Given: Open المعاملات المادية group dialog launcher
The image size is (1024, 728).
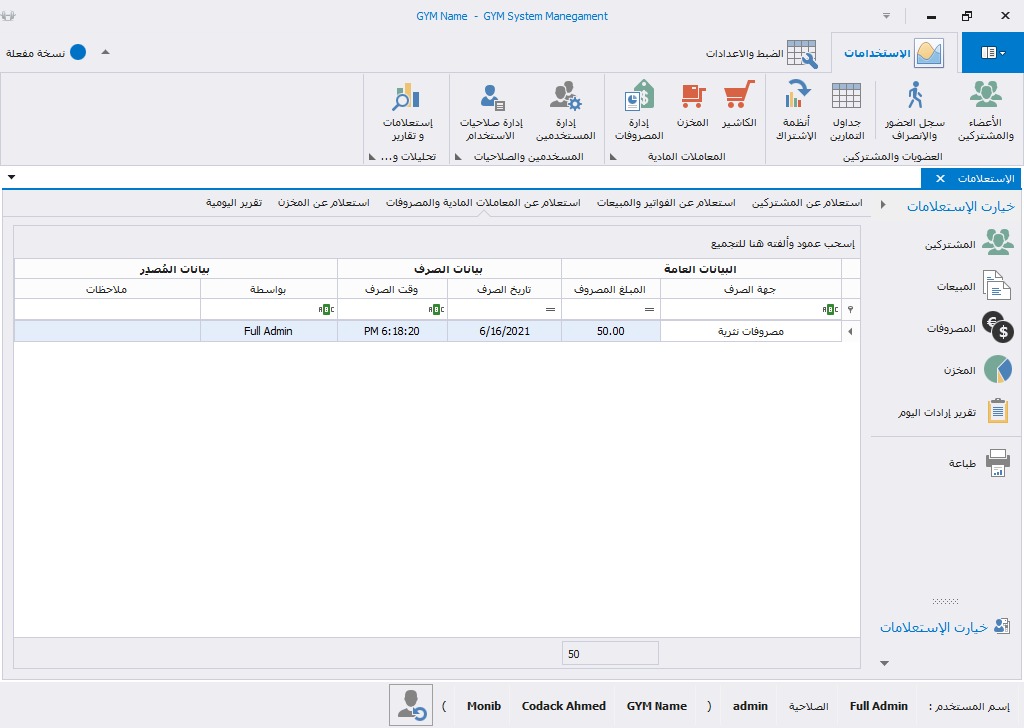Looking at the screenshot, I should point(613,157).
